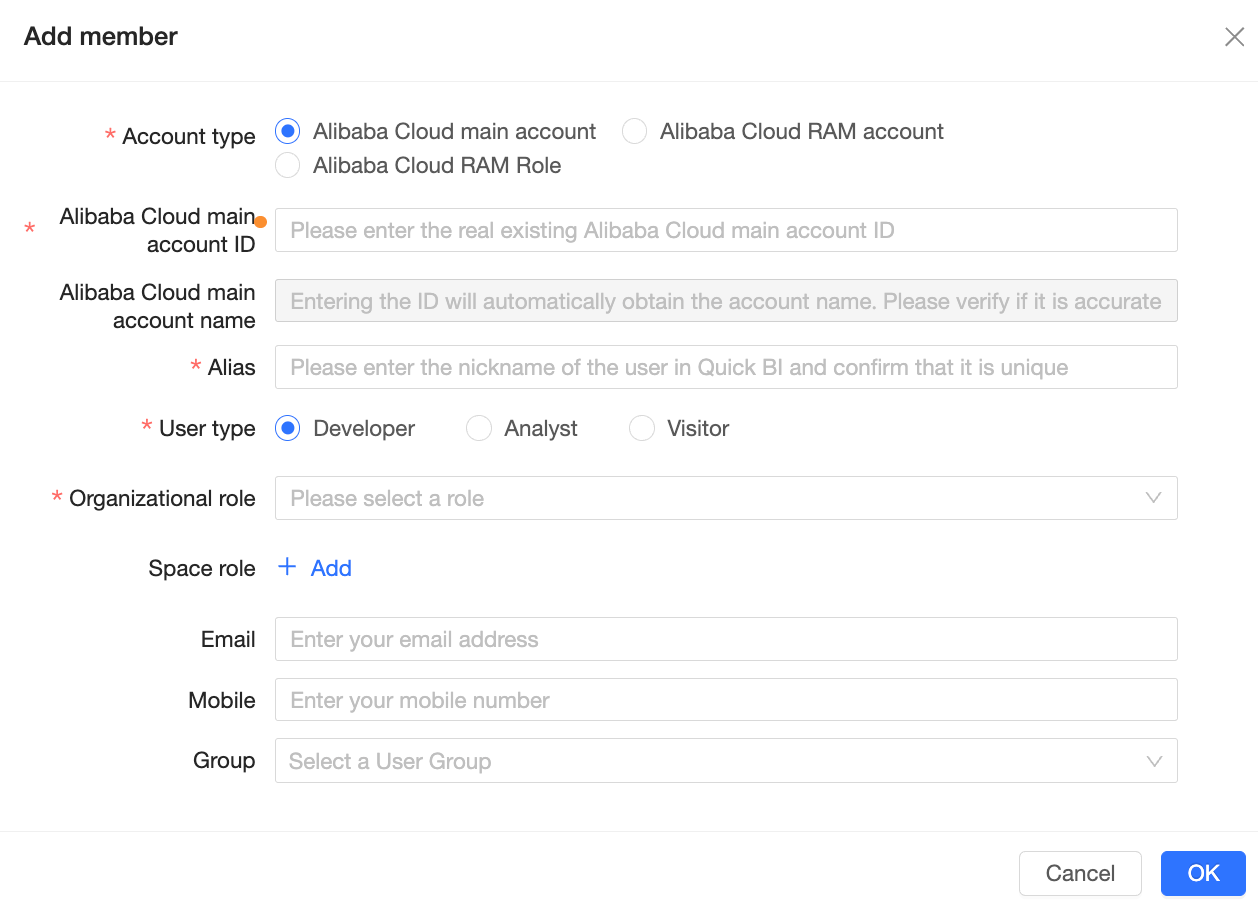Set user type to Visitor

click(x=641, y=429)
